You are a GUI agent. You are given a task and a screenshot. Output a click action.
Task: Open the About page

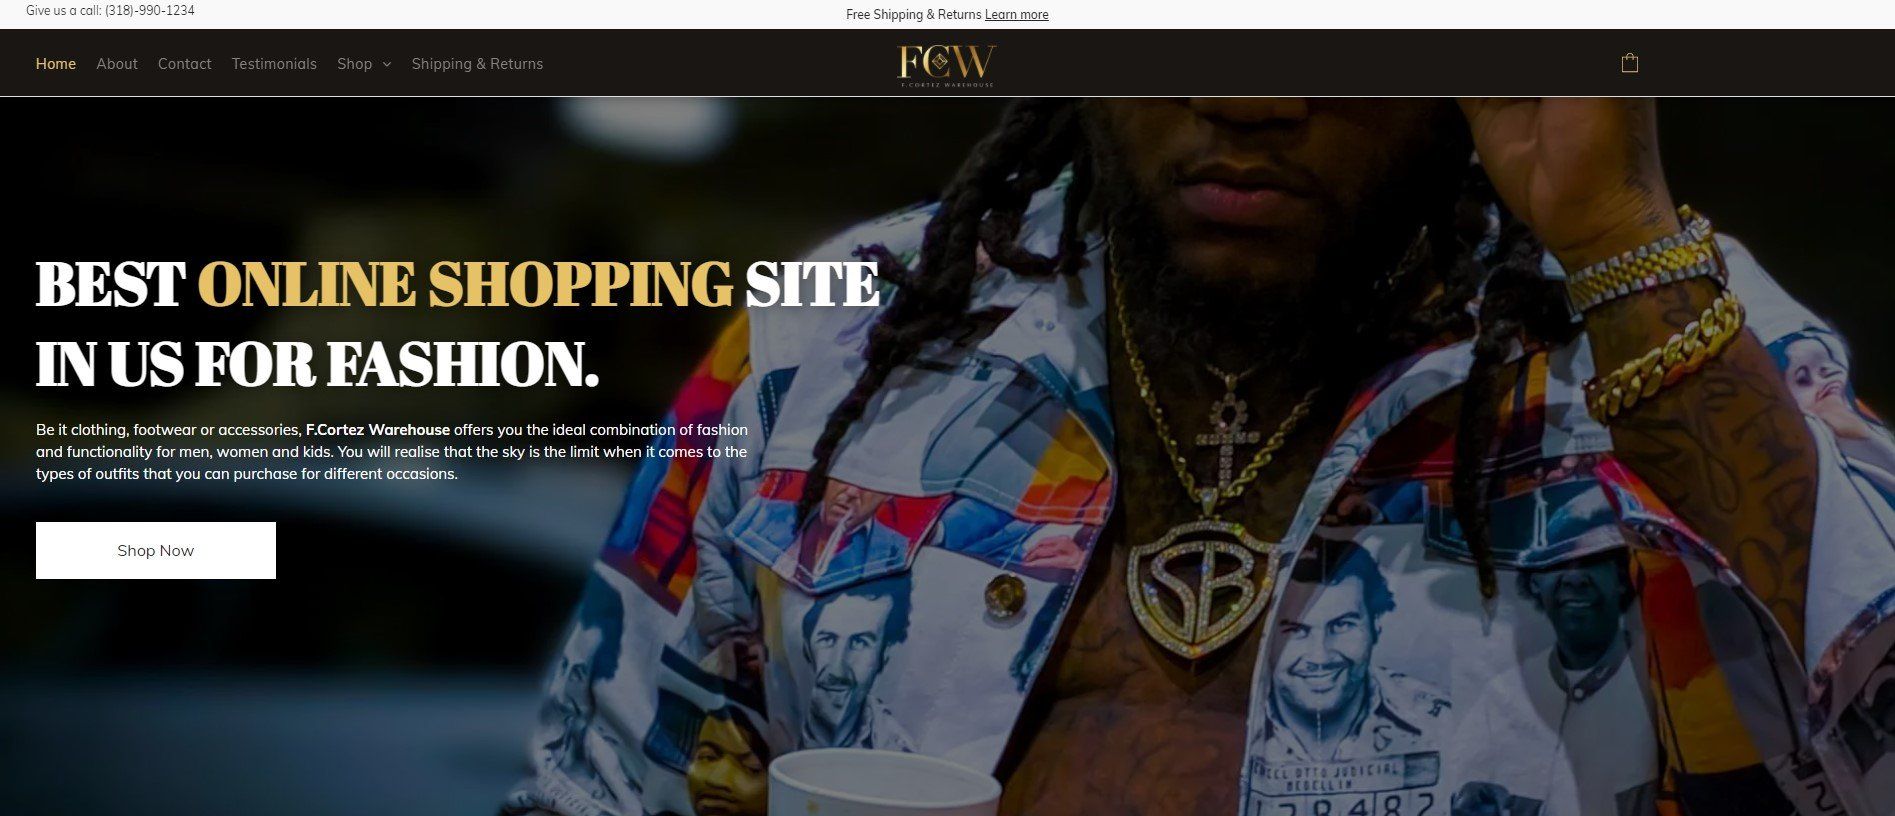[x=117, y=64]
